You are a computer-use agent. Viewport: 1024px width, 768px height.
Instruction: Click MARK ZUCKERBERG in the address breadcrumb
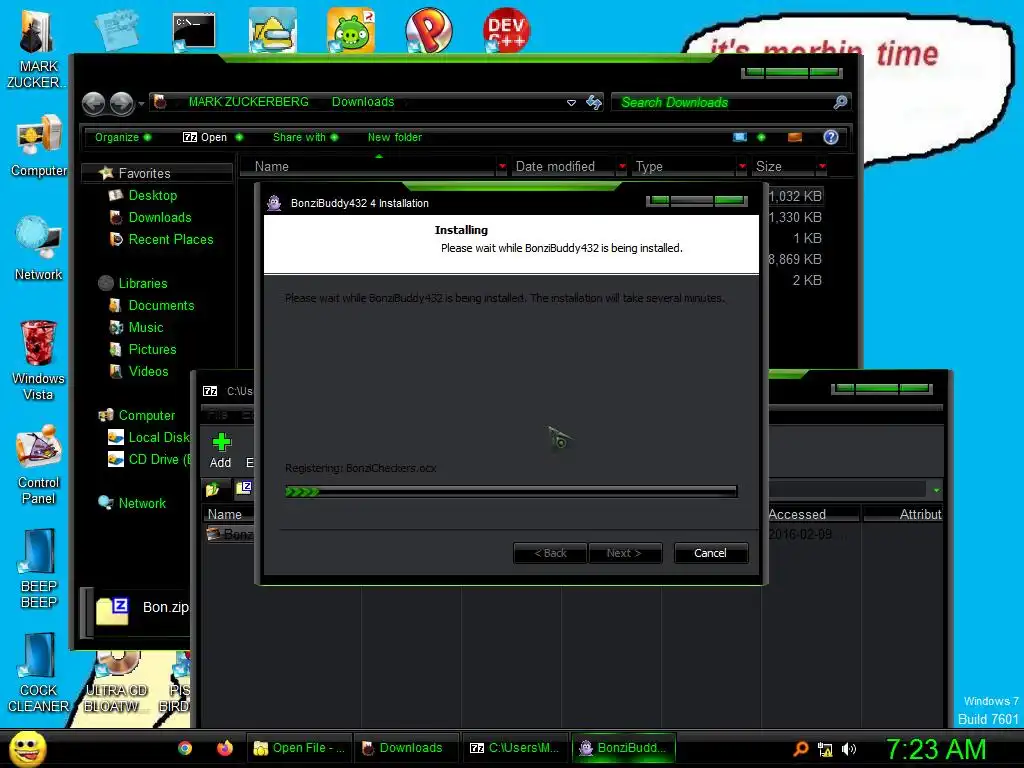(x=249, y=102)
